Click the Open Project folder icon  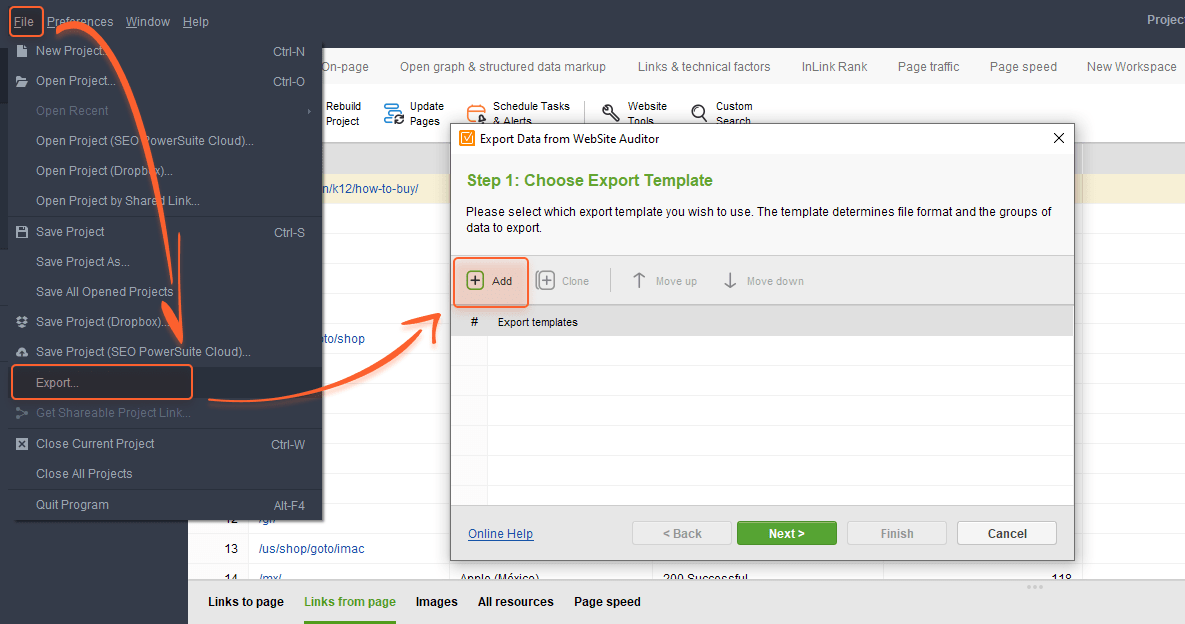click(22, 81)
